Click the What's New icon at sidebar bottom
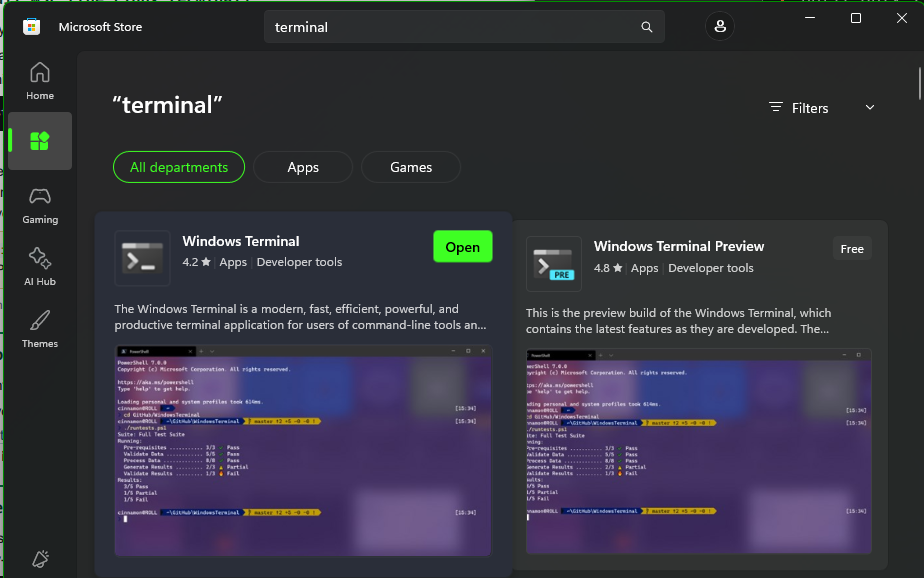The image size is (924, 578). point(40,559)
